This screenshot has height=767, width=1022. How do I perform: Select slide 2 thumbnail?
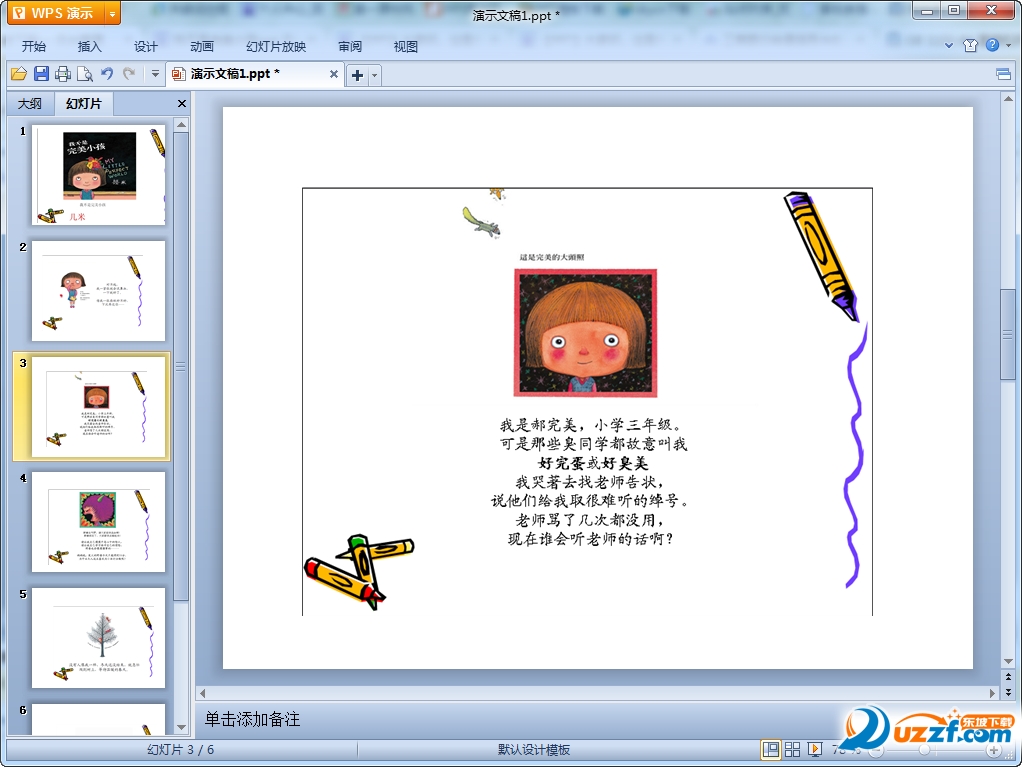click(x=98, y=291)
